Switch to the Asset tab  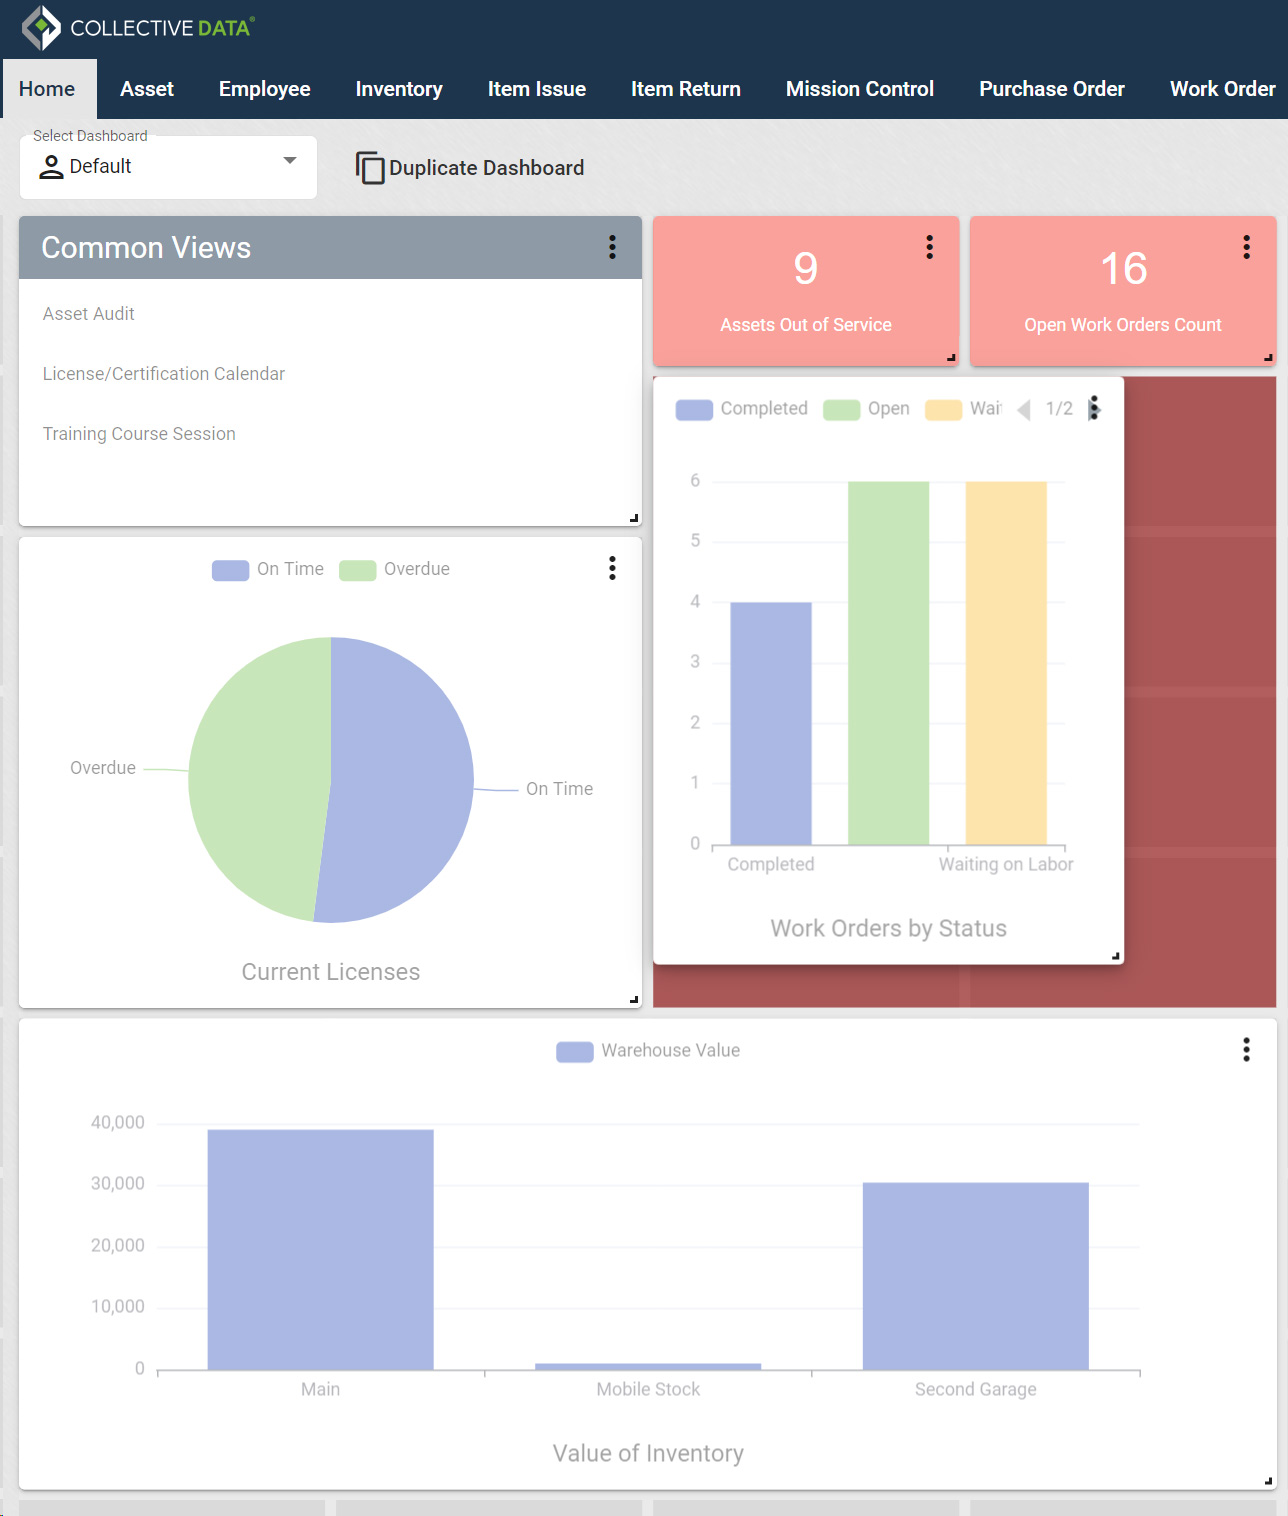pos(146,89)
